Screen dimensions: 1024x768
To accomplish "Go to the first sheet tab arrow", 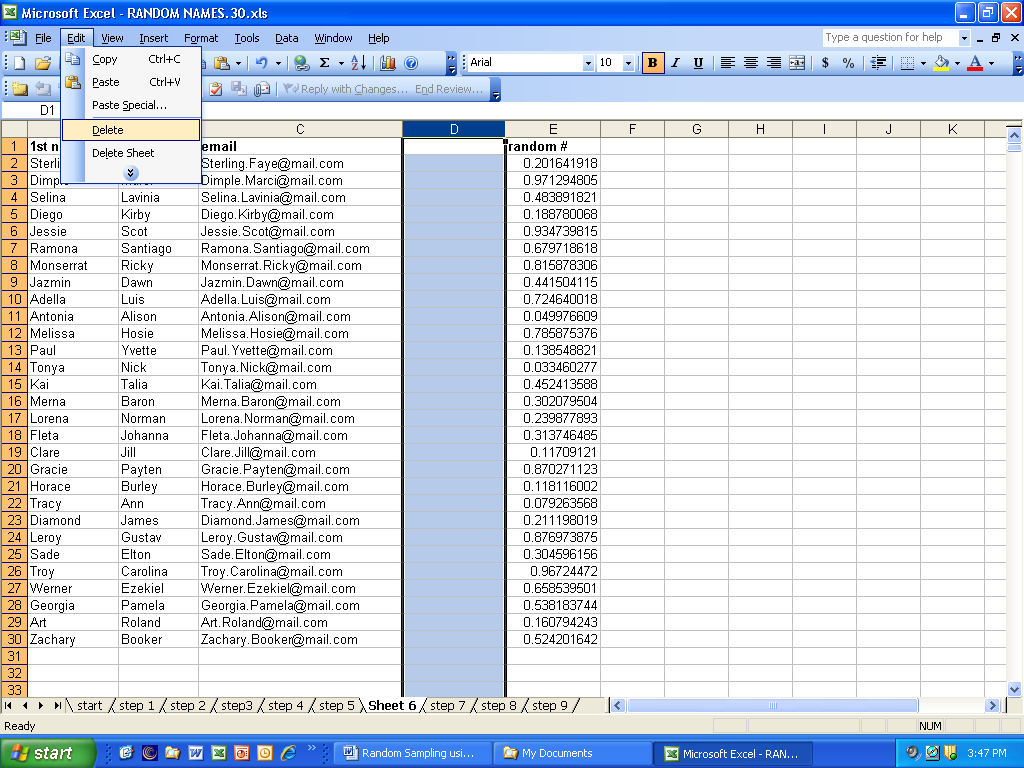I will coord(8,705).
